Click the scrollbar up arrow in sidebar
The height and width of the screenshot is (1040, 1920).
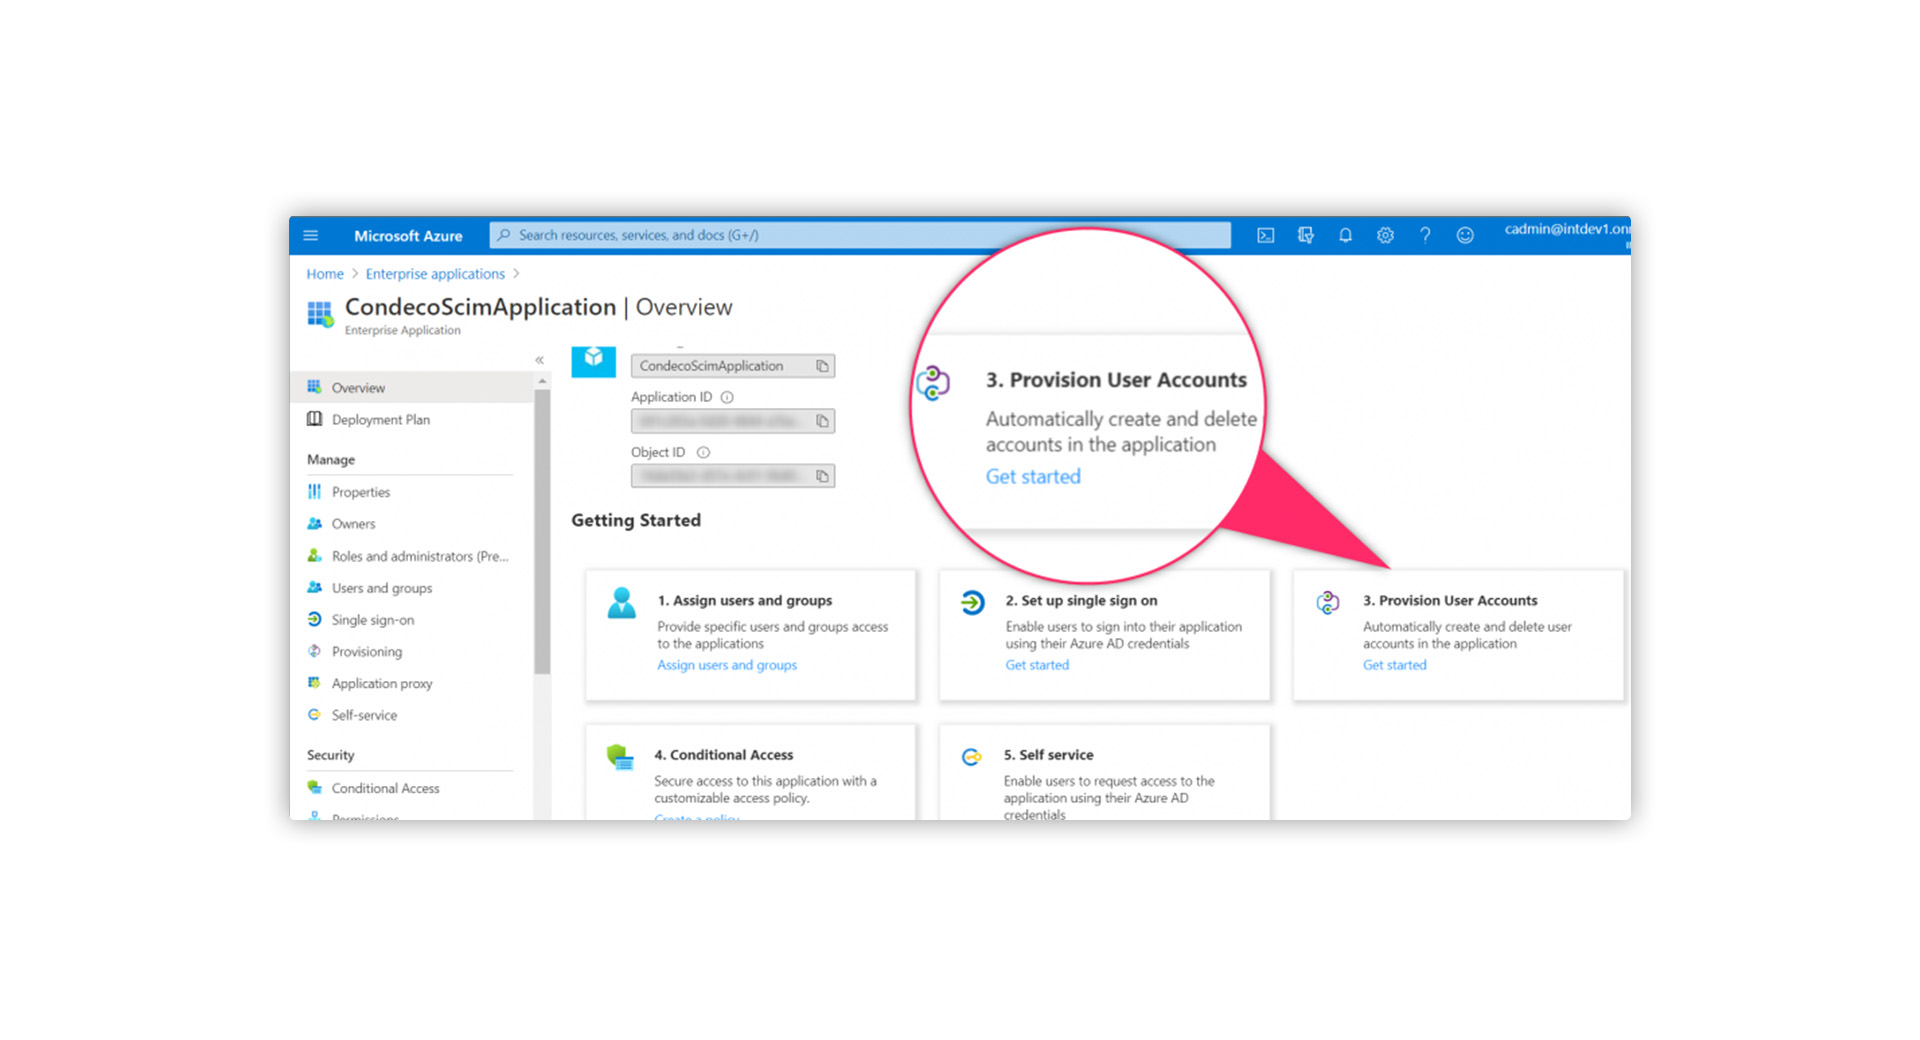tap(542, 381)
